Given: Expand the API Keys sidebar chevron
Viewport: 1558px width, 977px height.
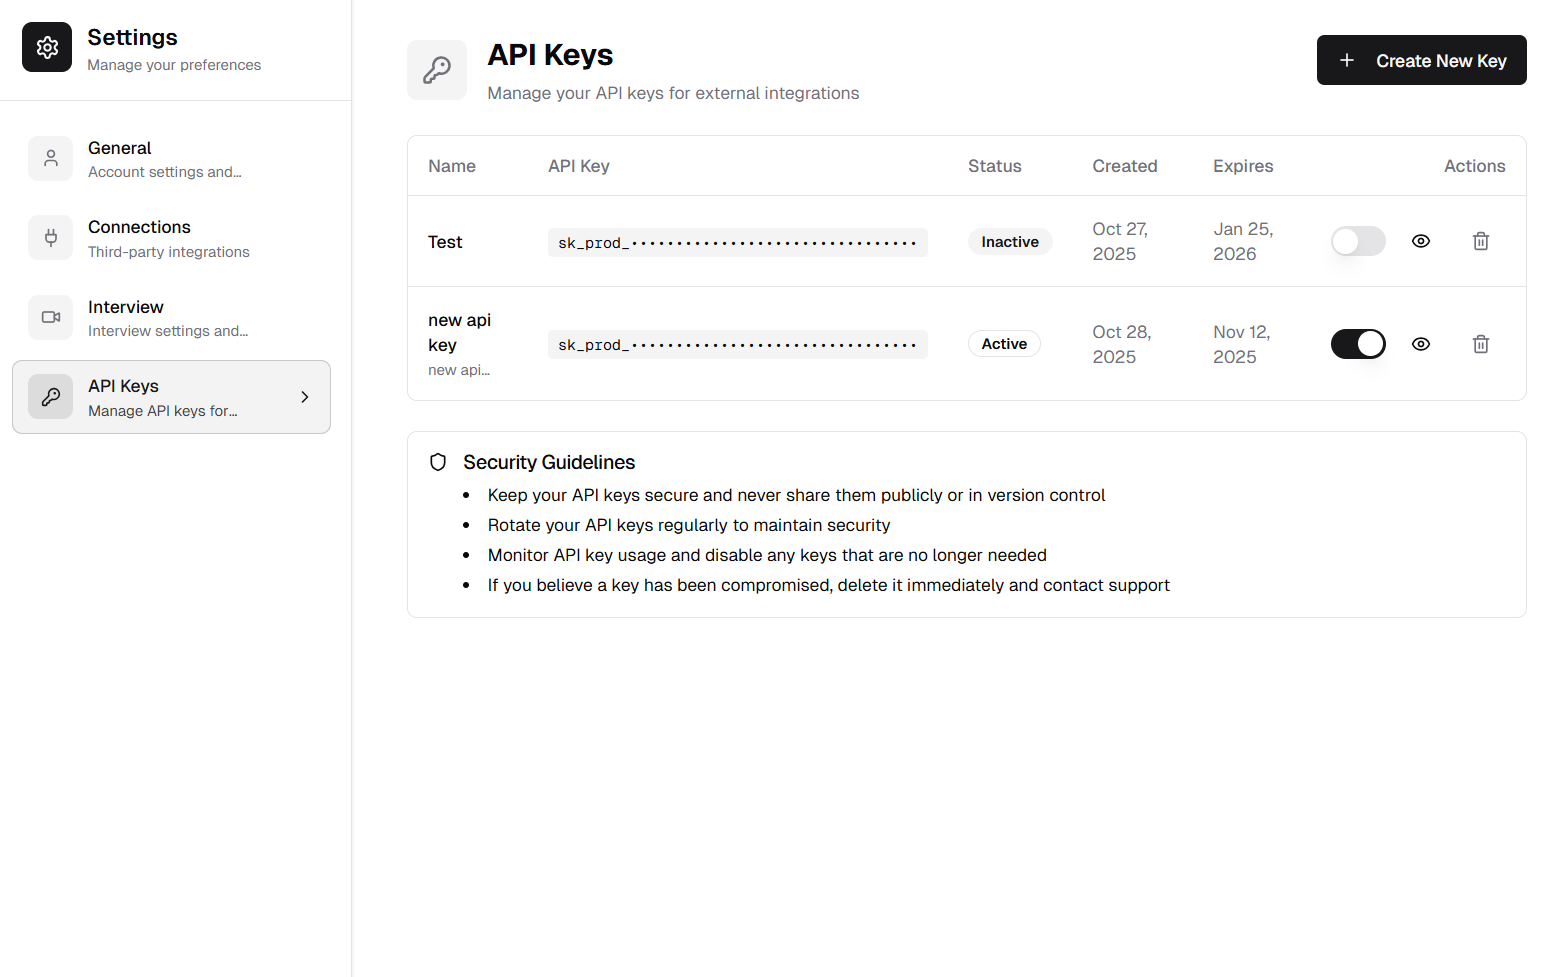Looking at the screenshot, I should 305,396.
